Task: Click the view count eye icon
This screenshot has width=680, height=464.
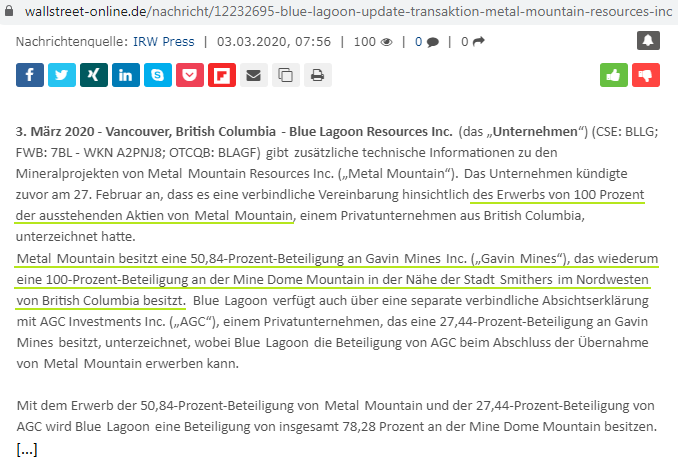Action: (386, 42)
